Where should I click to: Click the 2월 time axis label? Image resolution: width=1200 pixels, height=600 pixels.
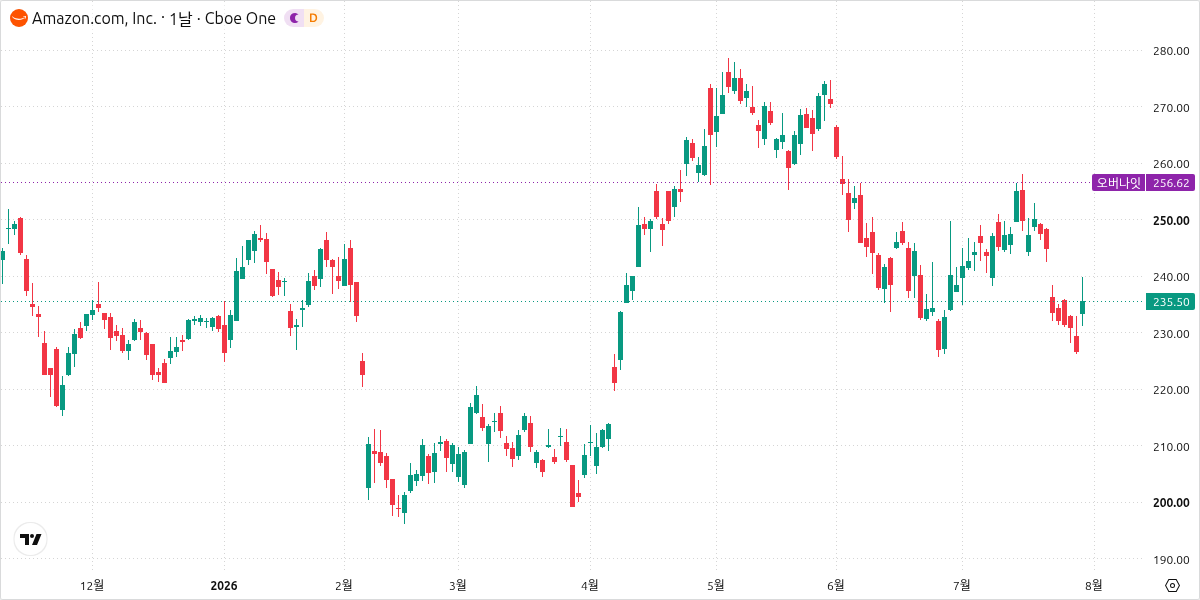point(344,585)
